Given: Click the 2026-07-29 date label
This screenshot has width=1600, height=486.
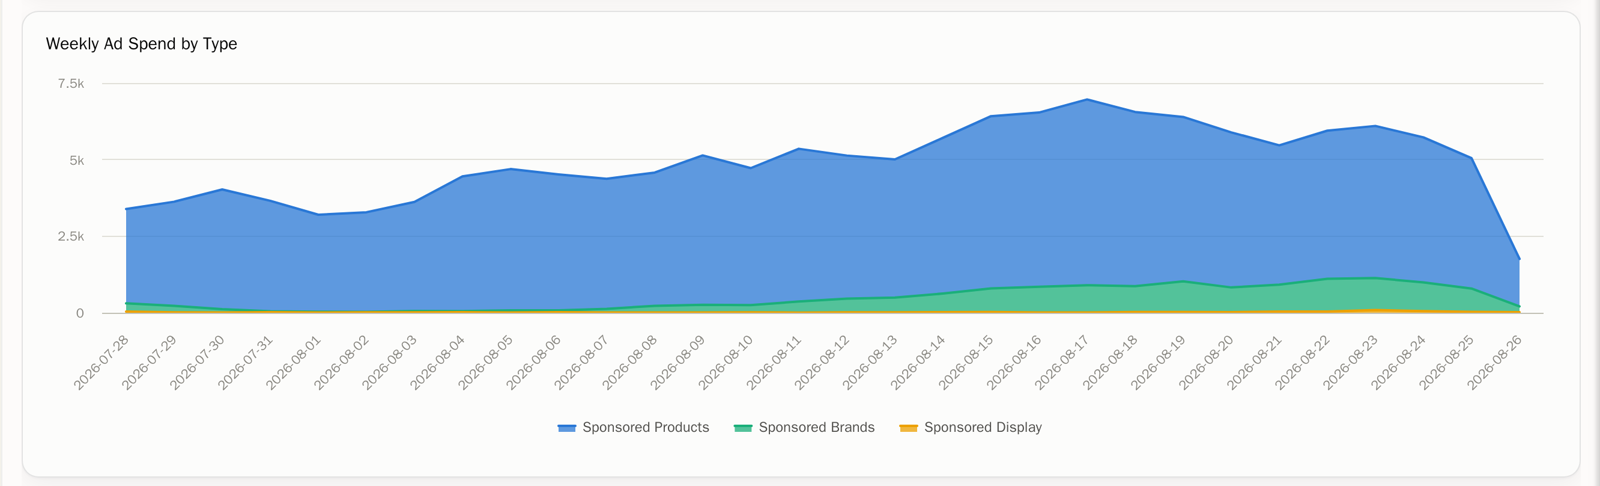Looking at the screenshot, I should [149, 362].
